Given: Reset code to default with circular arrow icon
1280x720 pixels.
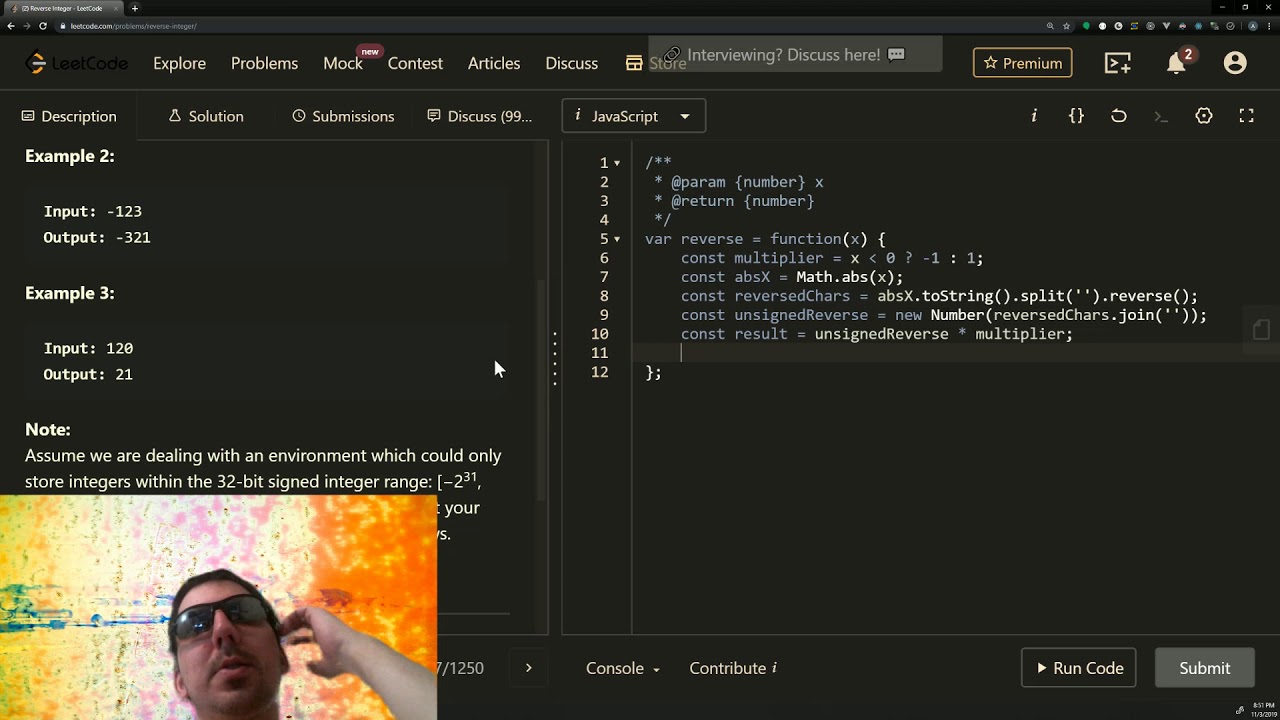Looking at the screenshot, I should (x=1119, y=116).
